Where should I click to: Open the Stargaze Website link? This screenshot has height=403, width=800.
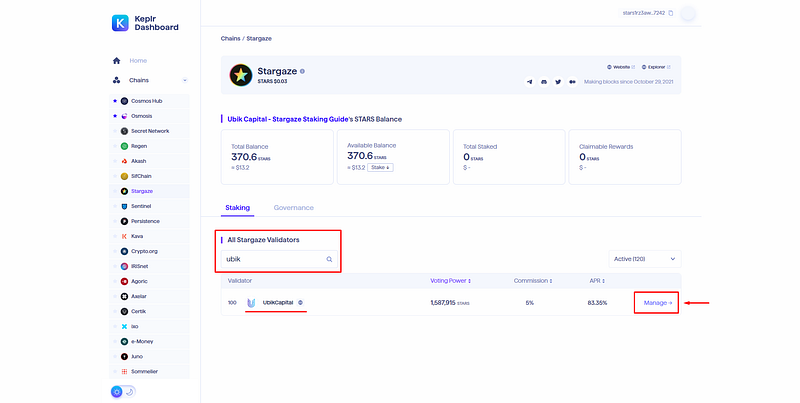tap(621, 67)
